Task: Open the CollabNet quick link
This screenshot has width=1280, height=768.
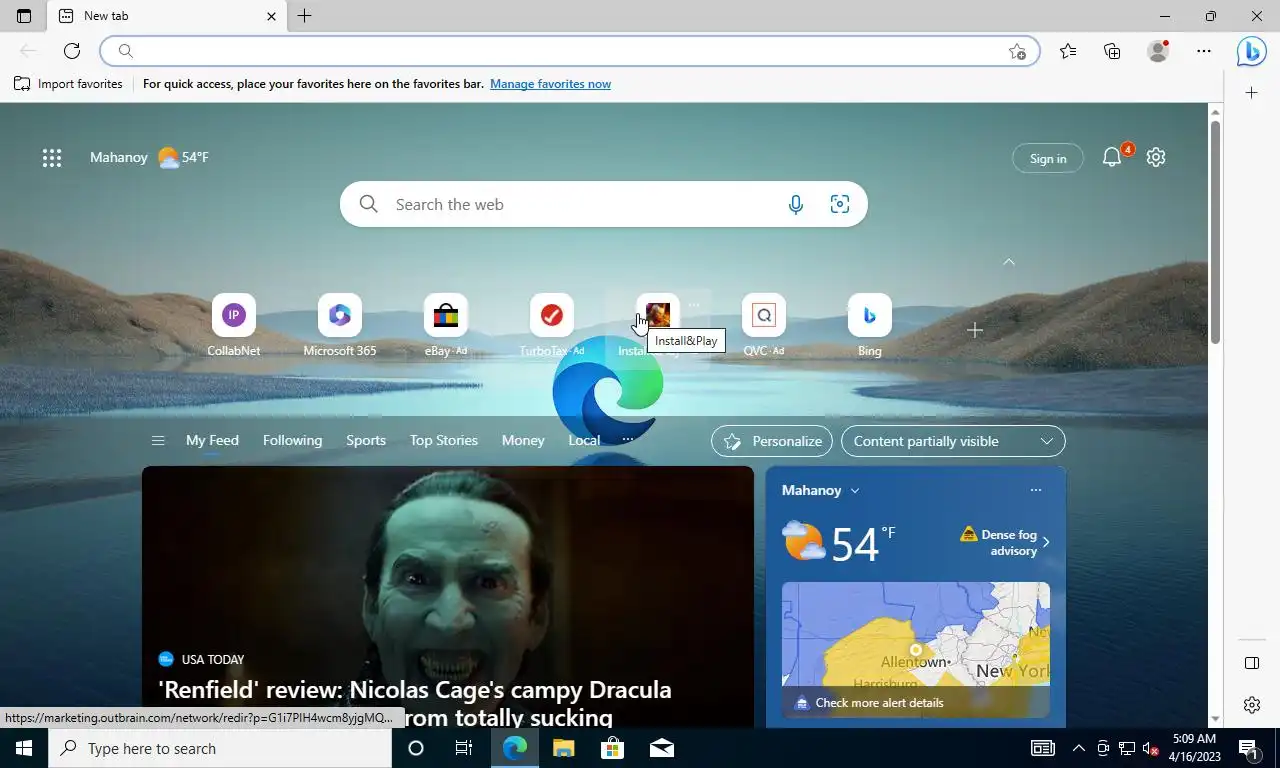Action: (x=233, y=326)
